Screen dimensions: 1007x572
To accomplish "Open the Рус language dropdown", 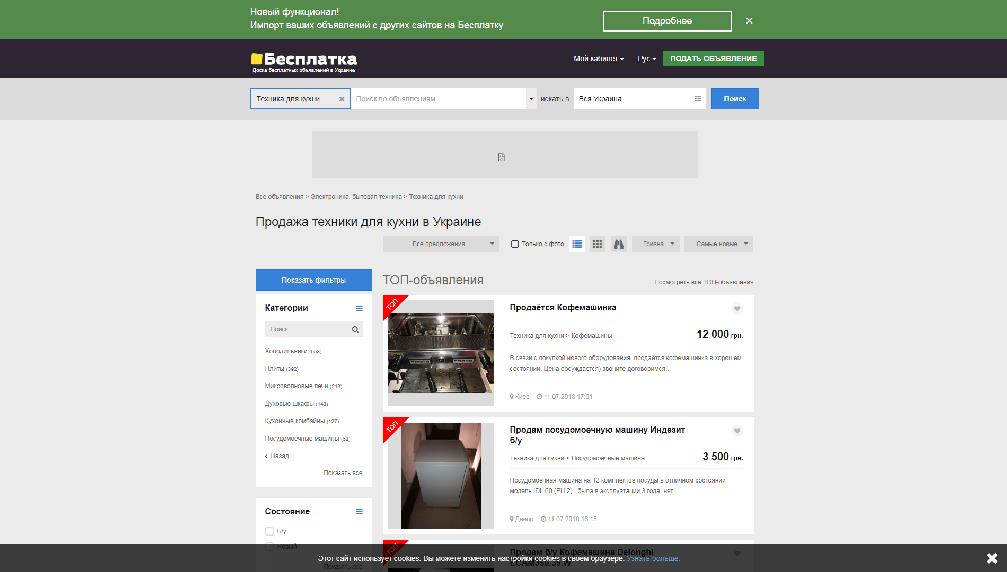I will pyautogui.click(x=647, y=58).
